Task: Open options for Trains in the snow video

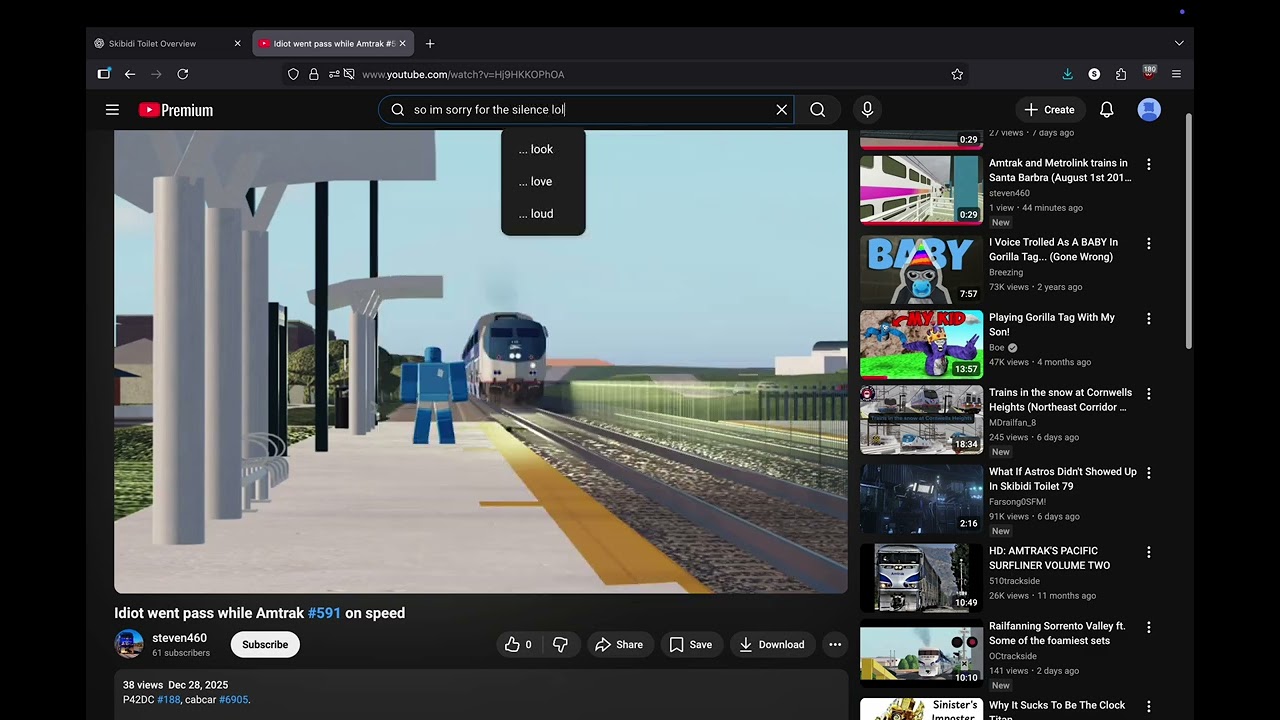Action: [x=1148, y=394]
